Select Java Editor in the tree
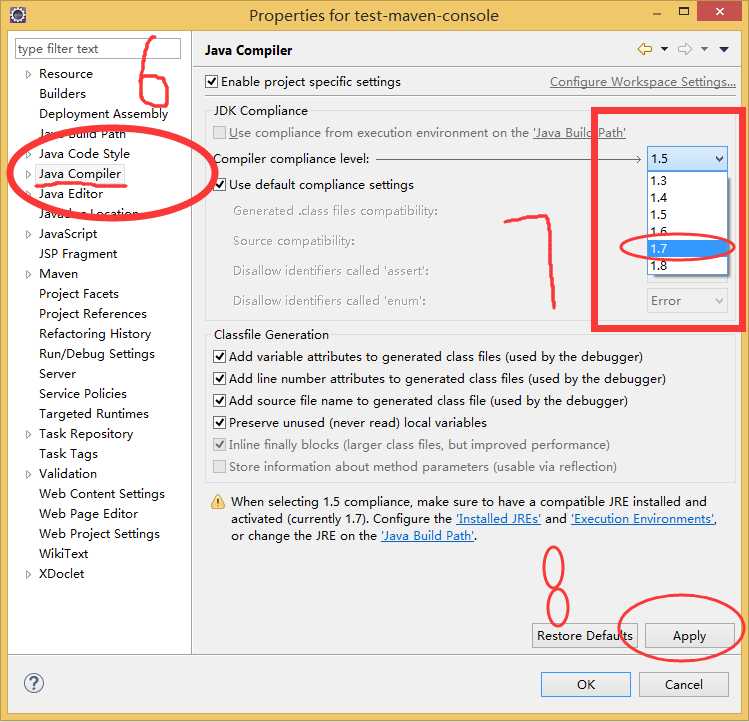 71,194
